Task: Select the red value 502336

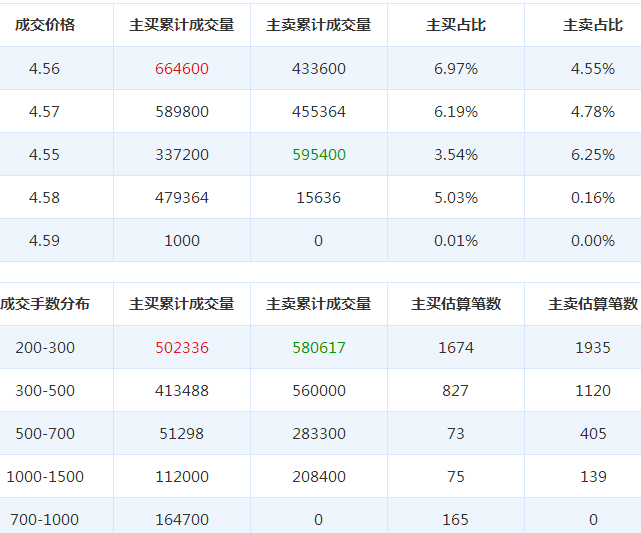Action: coord(182,347)
